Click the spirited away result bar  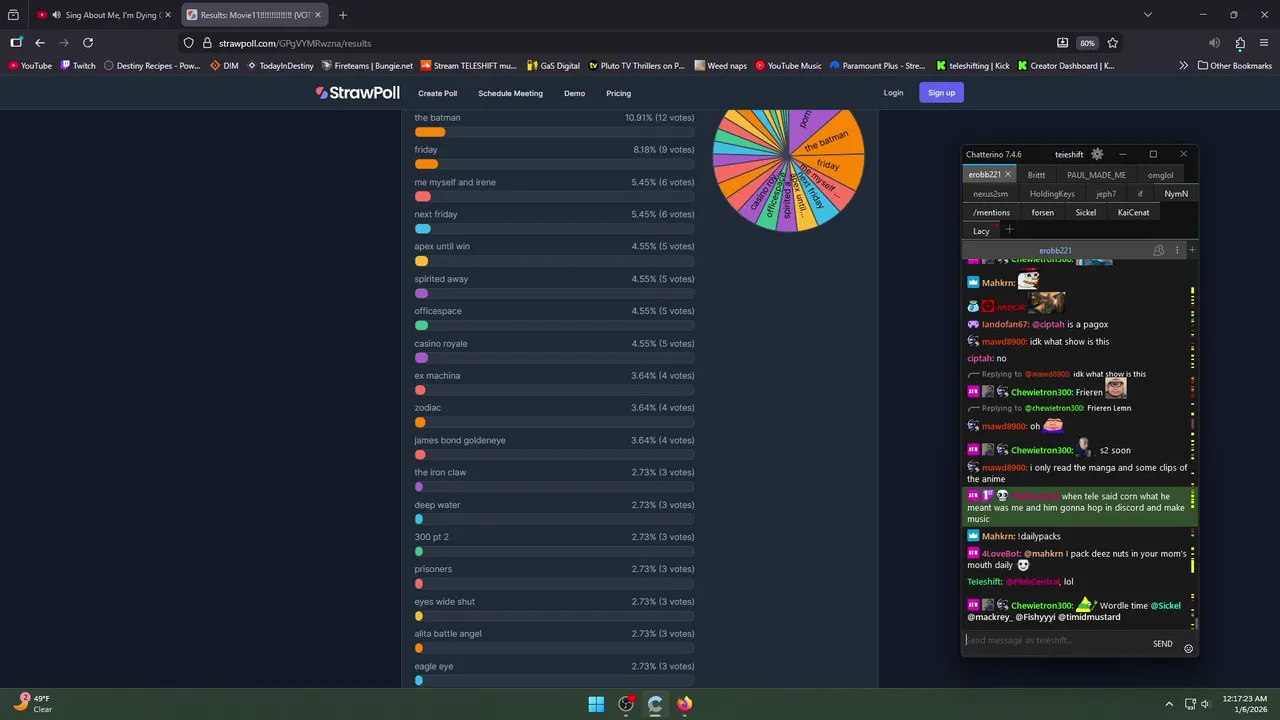(554, 294)
